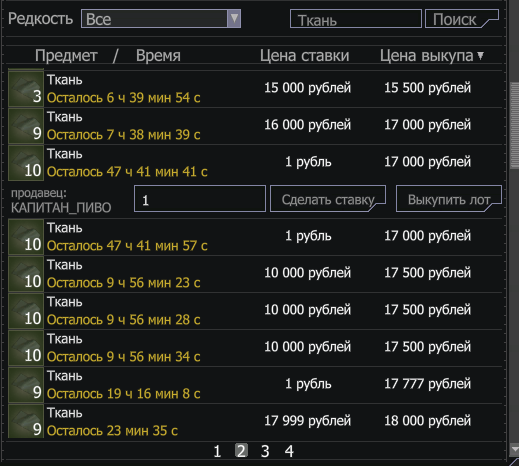Click the Поиск search button
The image size is (519, 466).
point(462,19)
